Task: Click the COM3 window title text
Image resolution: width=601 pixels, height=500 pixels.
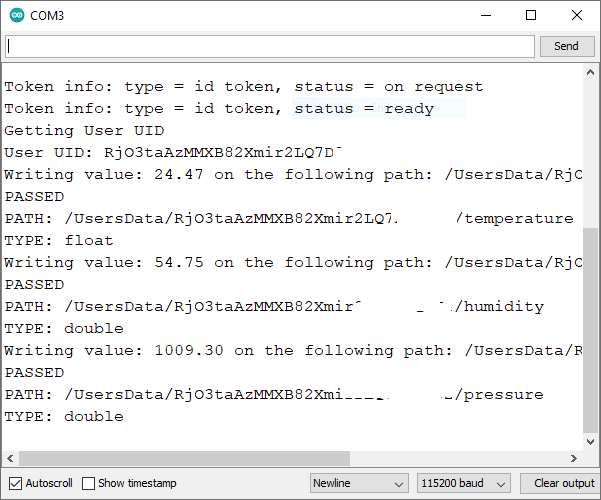Action: pyautogui.click(x=47, y=16)
